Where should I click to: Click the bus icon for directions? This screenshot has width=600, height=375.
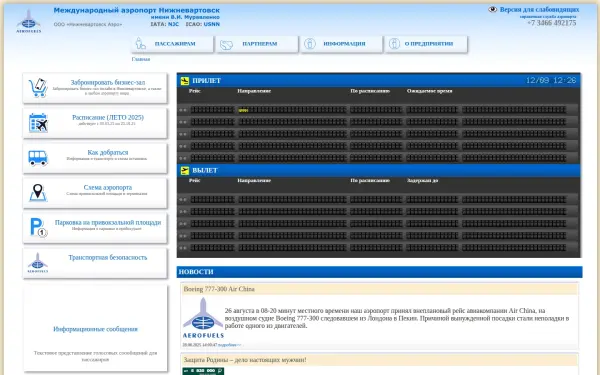tap(38, 158)
